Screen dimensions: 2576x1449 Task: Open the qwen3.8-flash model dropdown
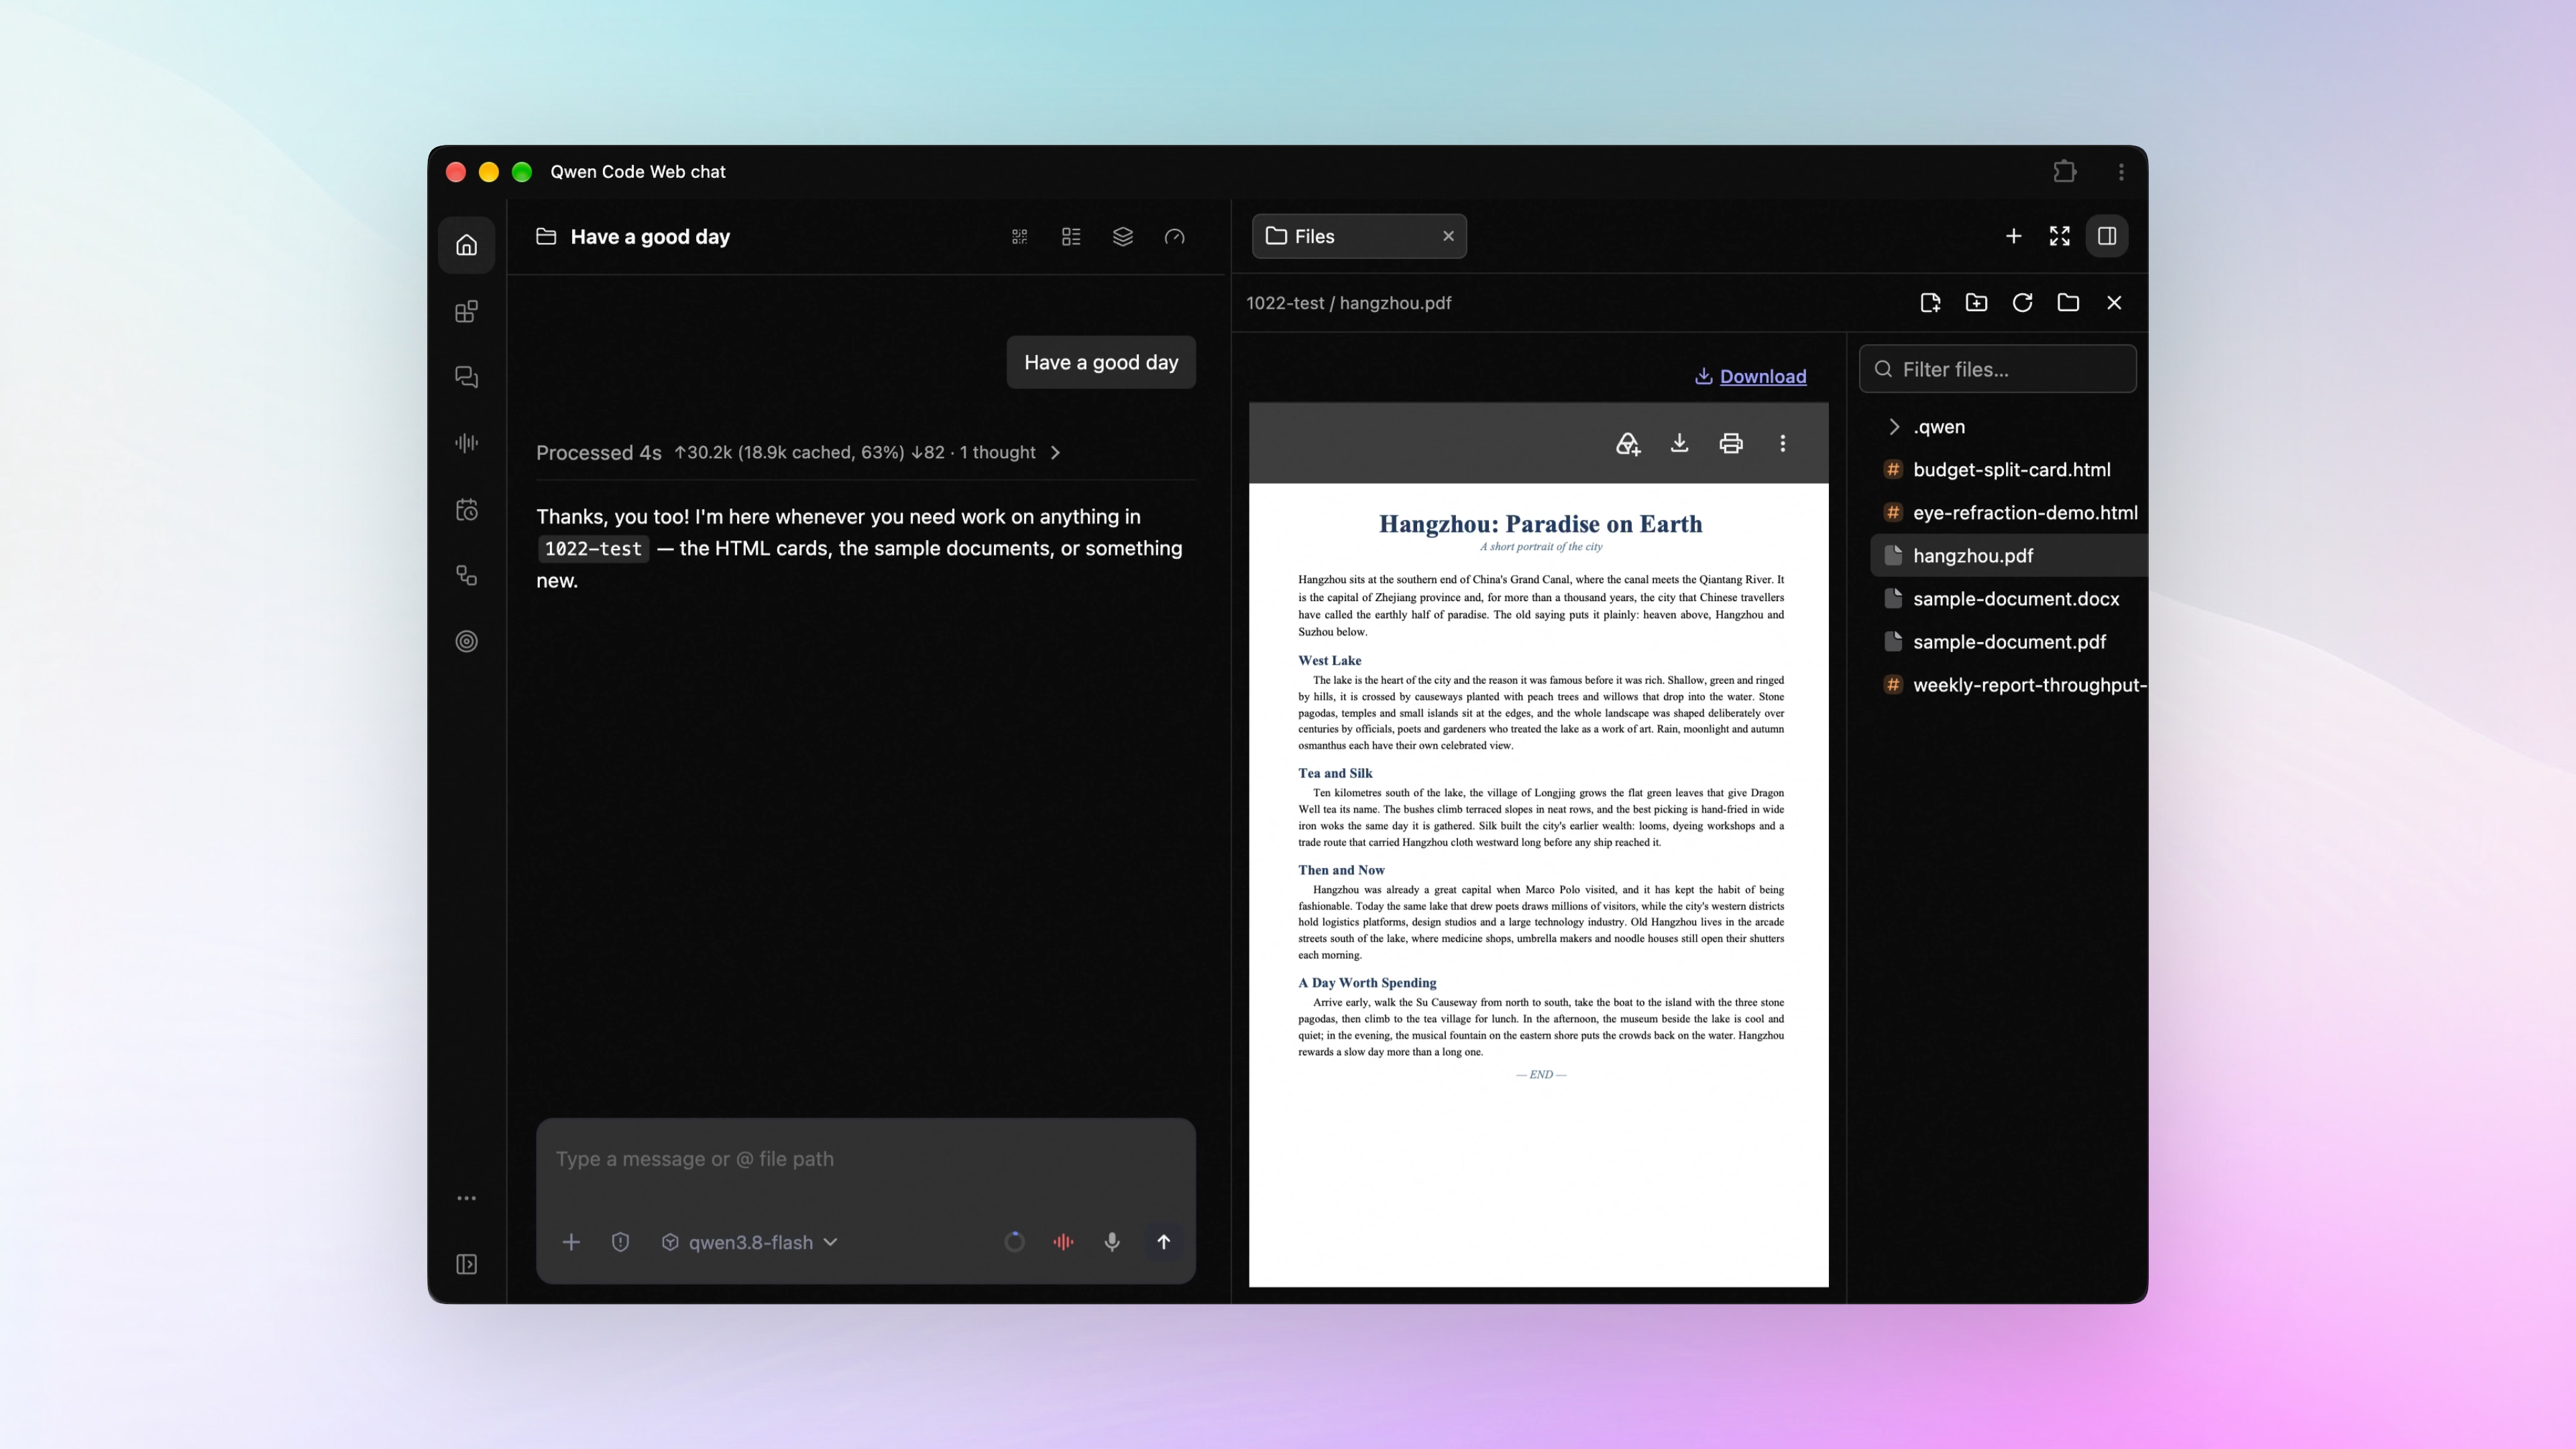point(750,1242)
